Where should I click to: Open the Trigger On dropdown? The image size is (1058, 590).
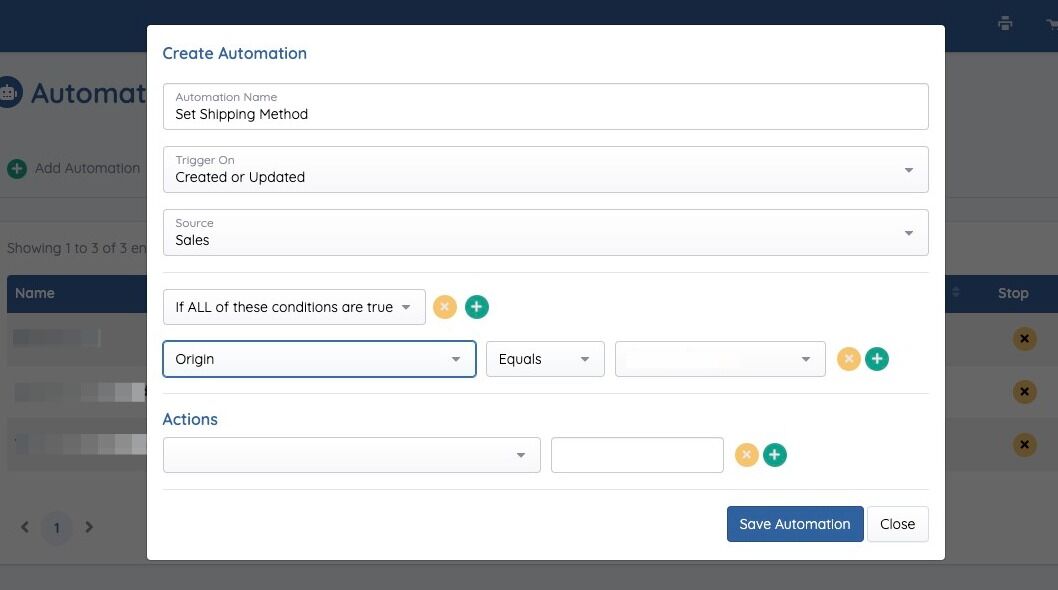545,170
